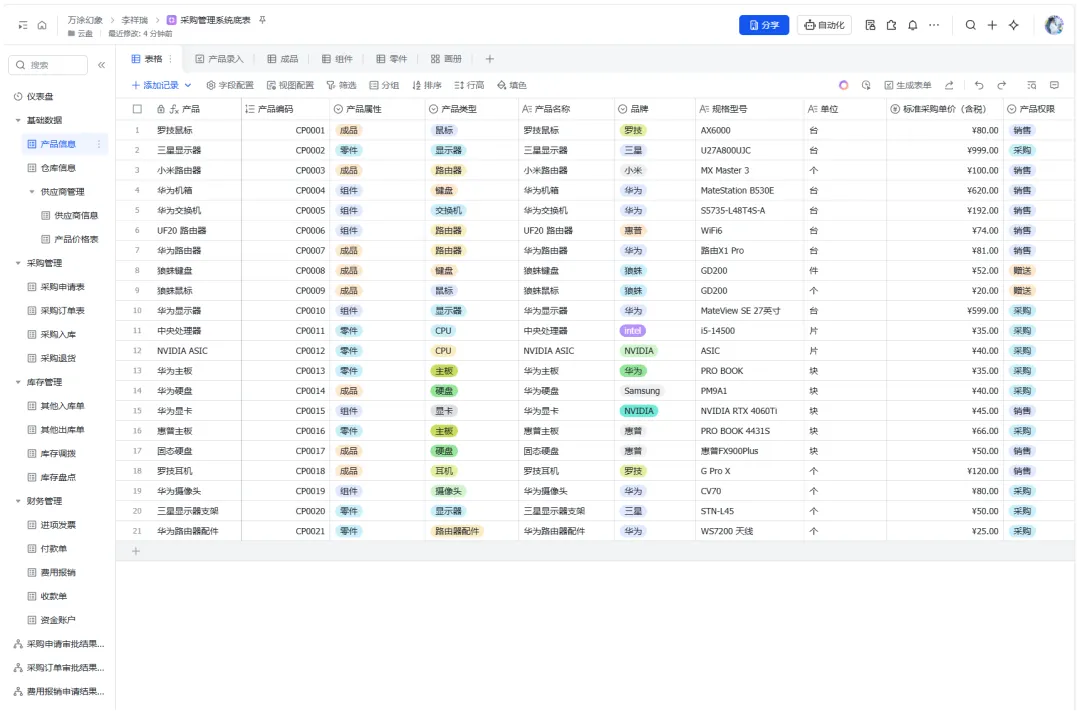Collapse the 财务管理 tree group
Image resolution: width=1080 pixels, height=714 pixels.
click(18, 501)
